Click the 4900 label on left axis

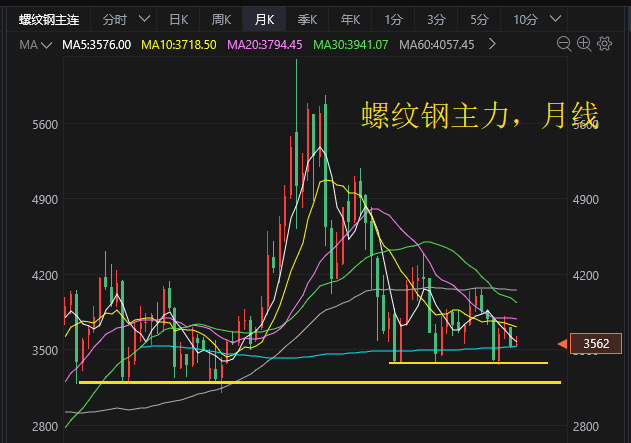tap(45, 200)
